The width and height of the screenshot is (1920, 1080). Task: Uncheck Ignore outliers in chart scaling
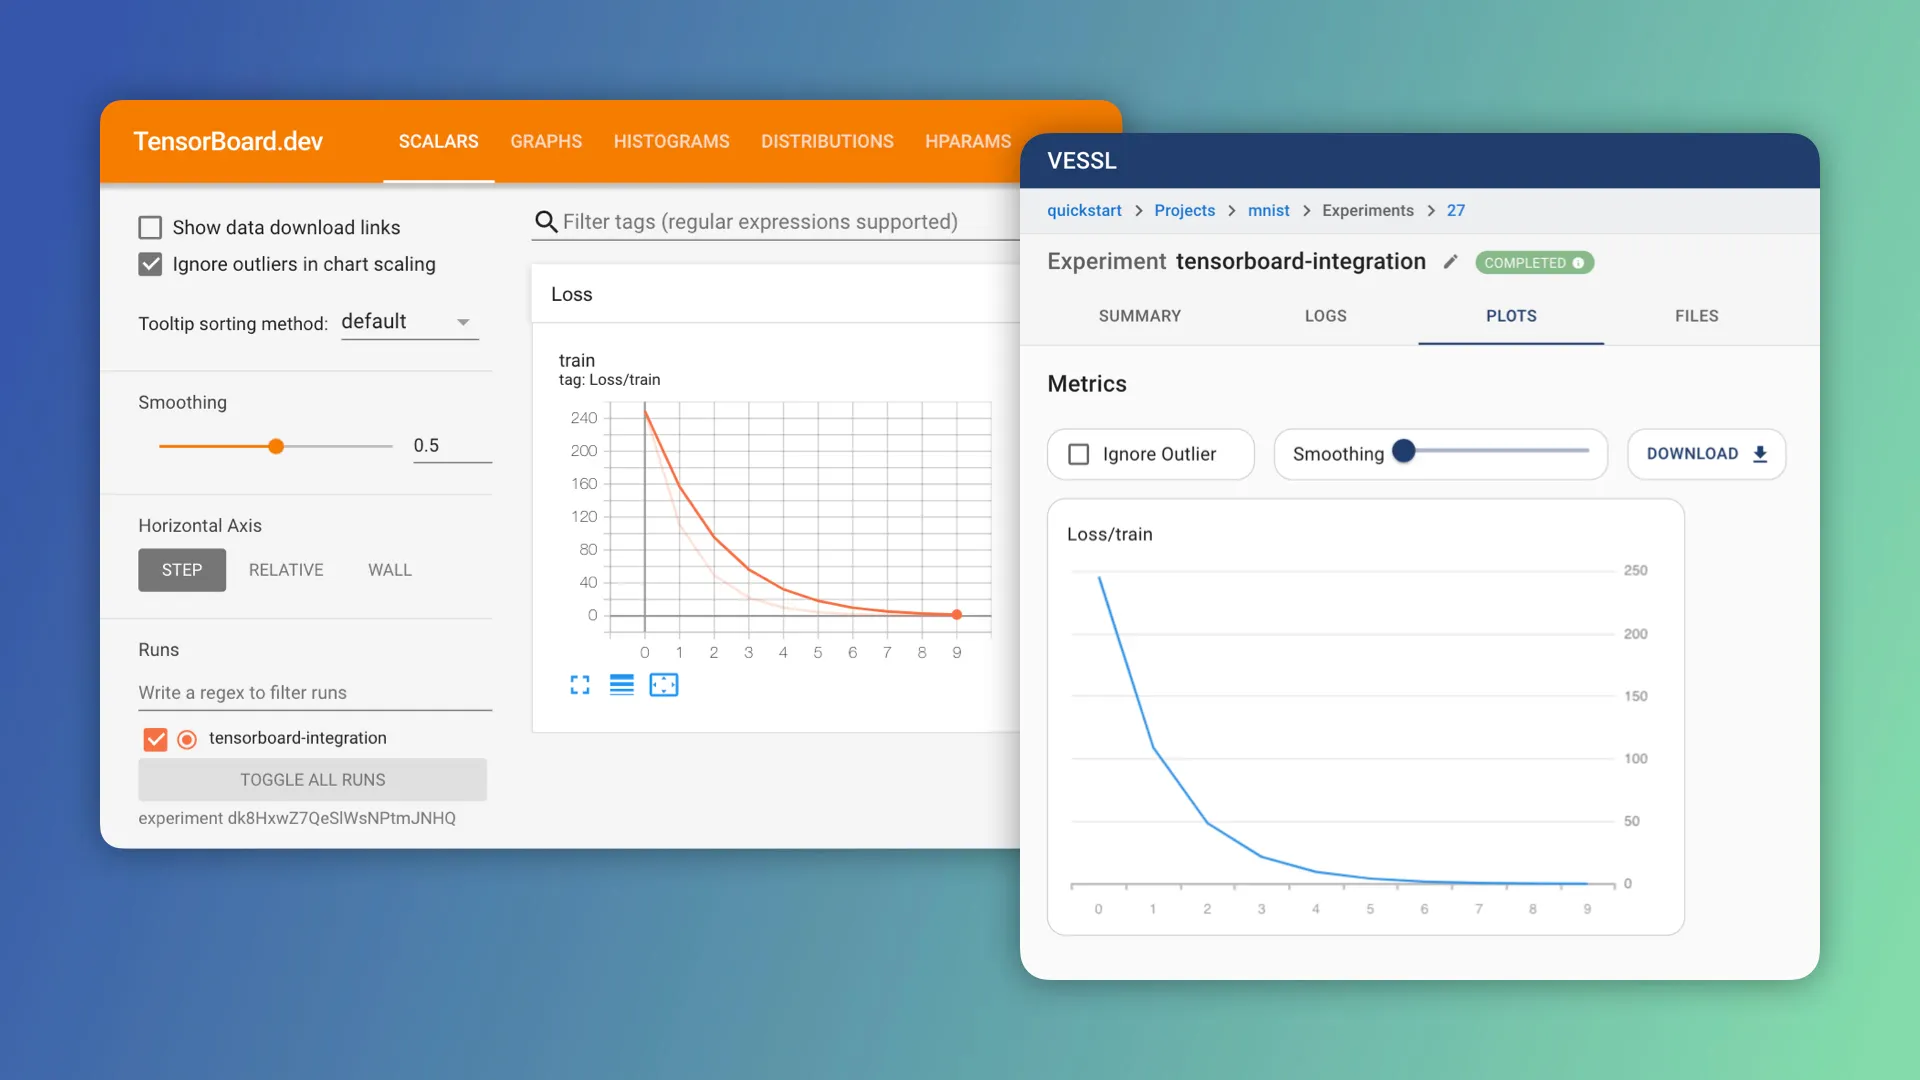tap(150, 264)
